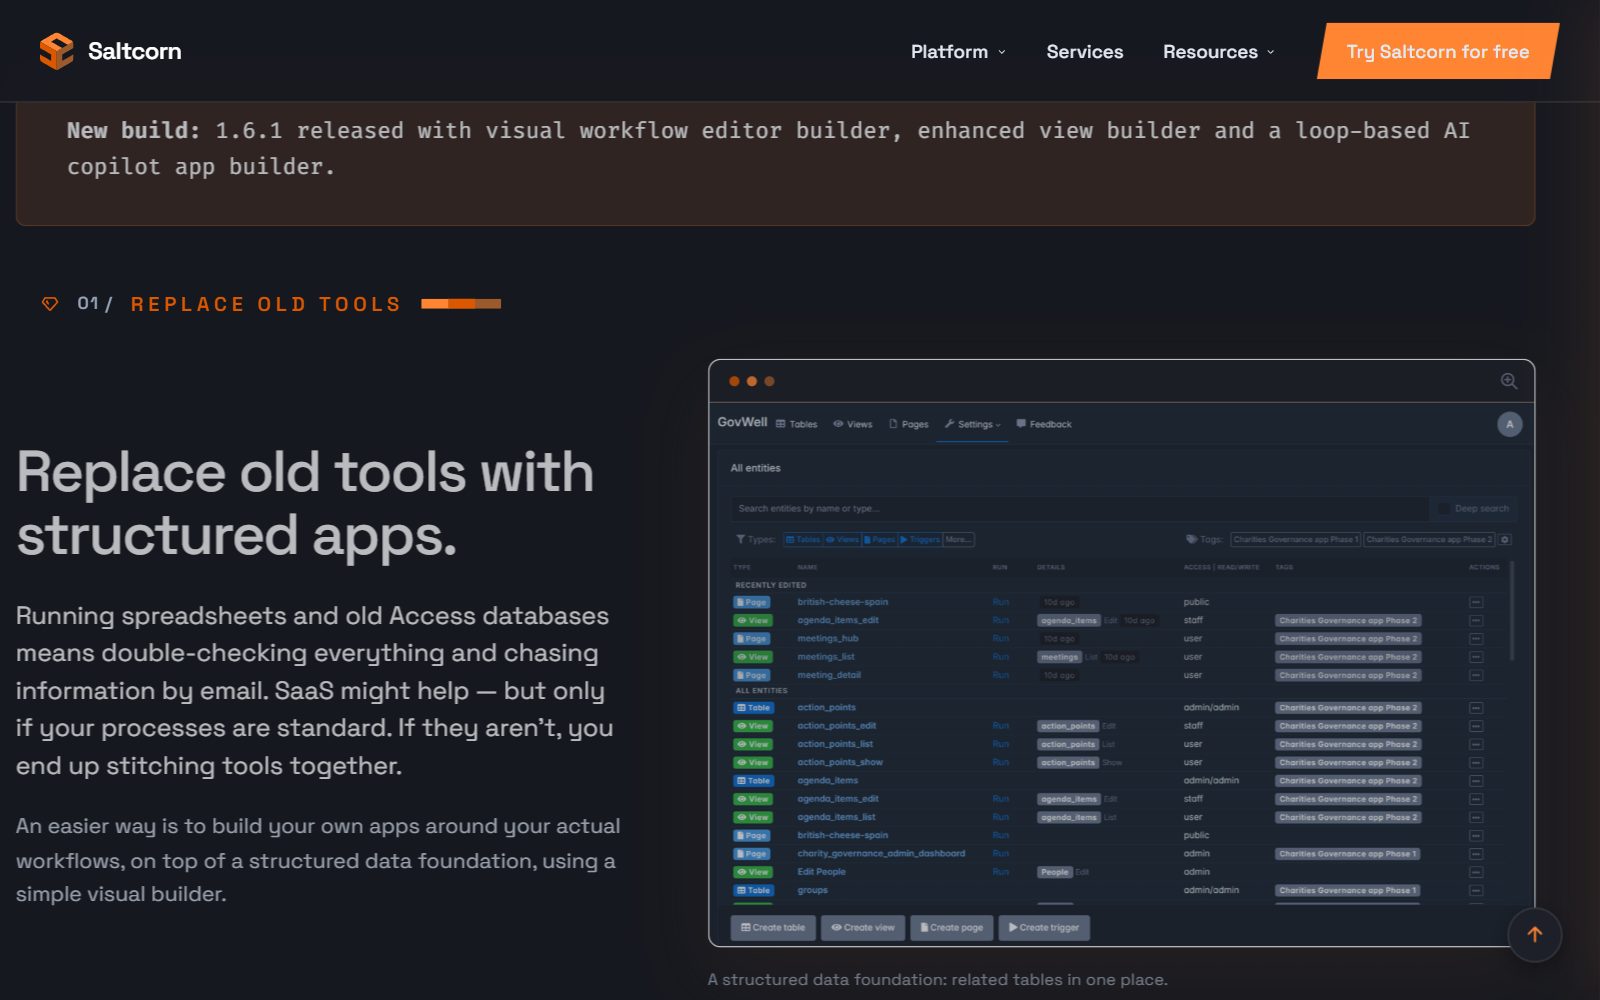
Task: Click the Try Saltcorn for free button
Action: pyautogui.click(x=1438, y=51)
